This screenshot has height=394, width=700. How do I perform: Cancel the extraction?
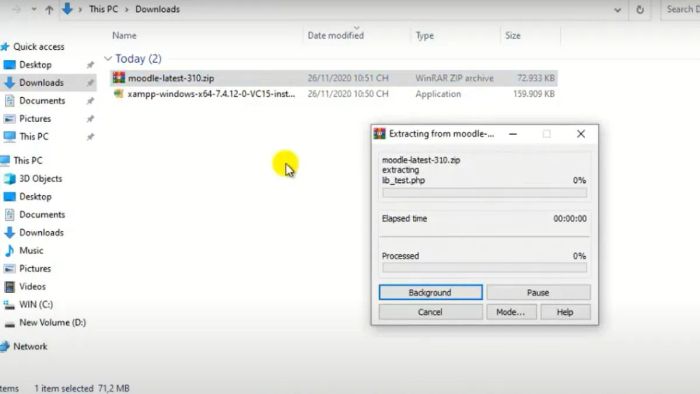click(x=430, y=312)
